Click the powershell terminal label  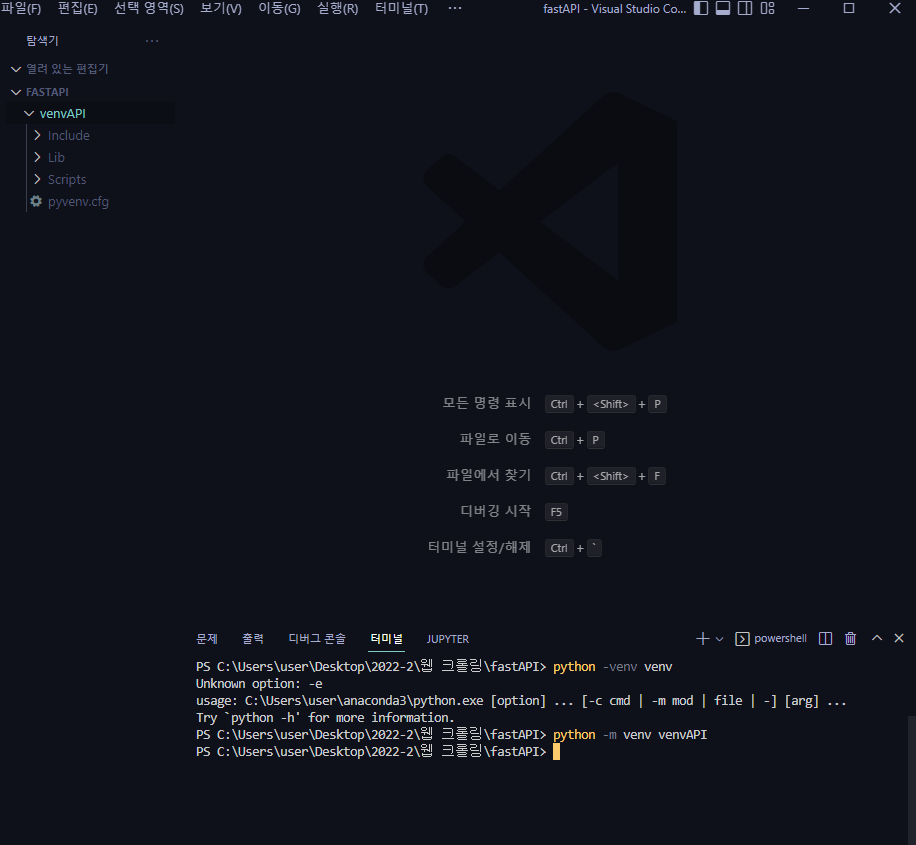tap(780, 639)
